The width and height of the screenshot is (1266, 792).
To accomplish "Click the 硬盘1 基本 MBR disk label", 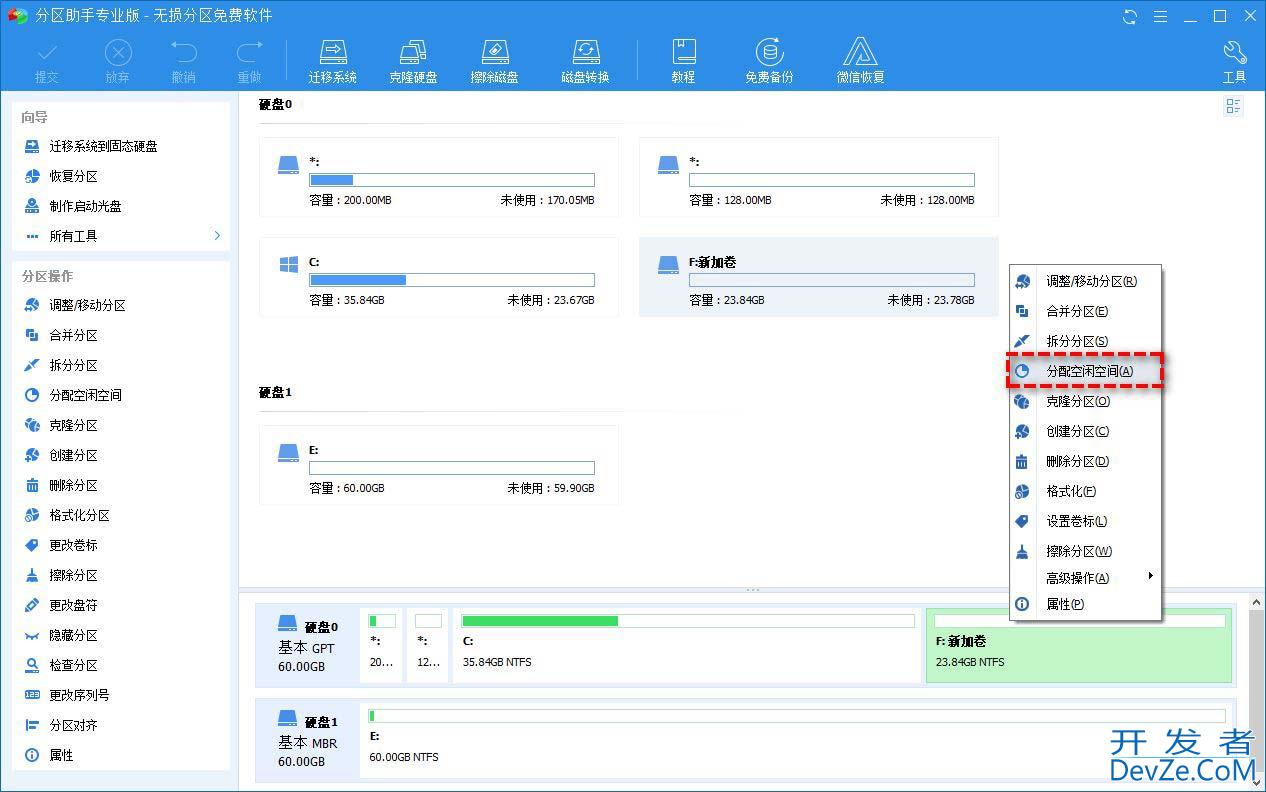I will [307, 741].
